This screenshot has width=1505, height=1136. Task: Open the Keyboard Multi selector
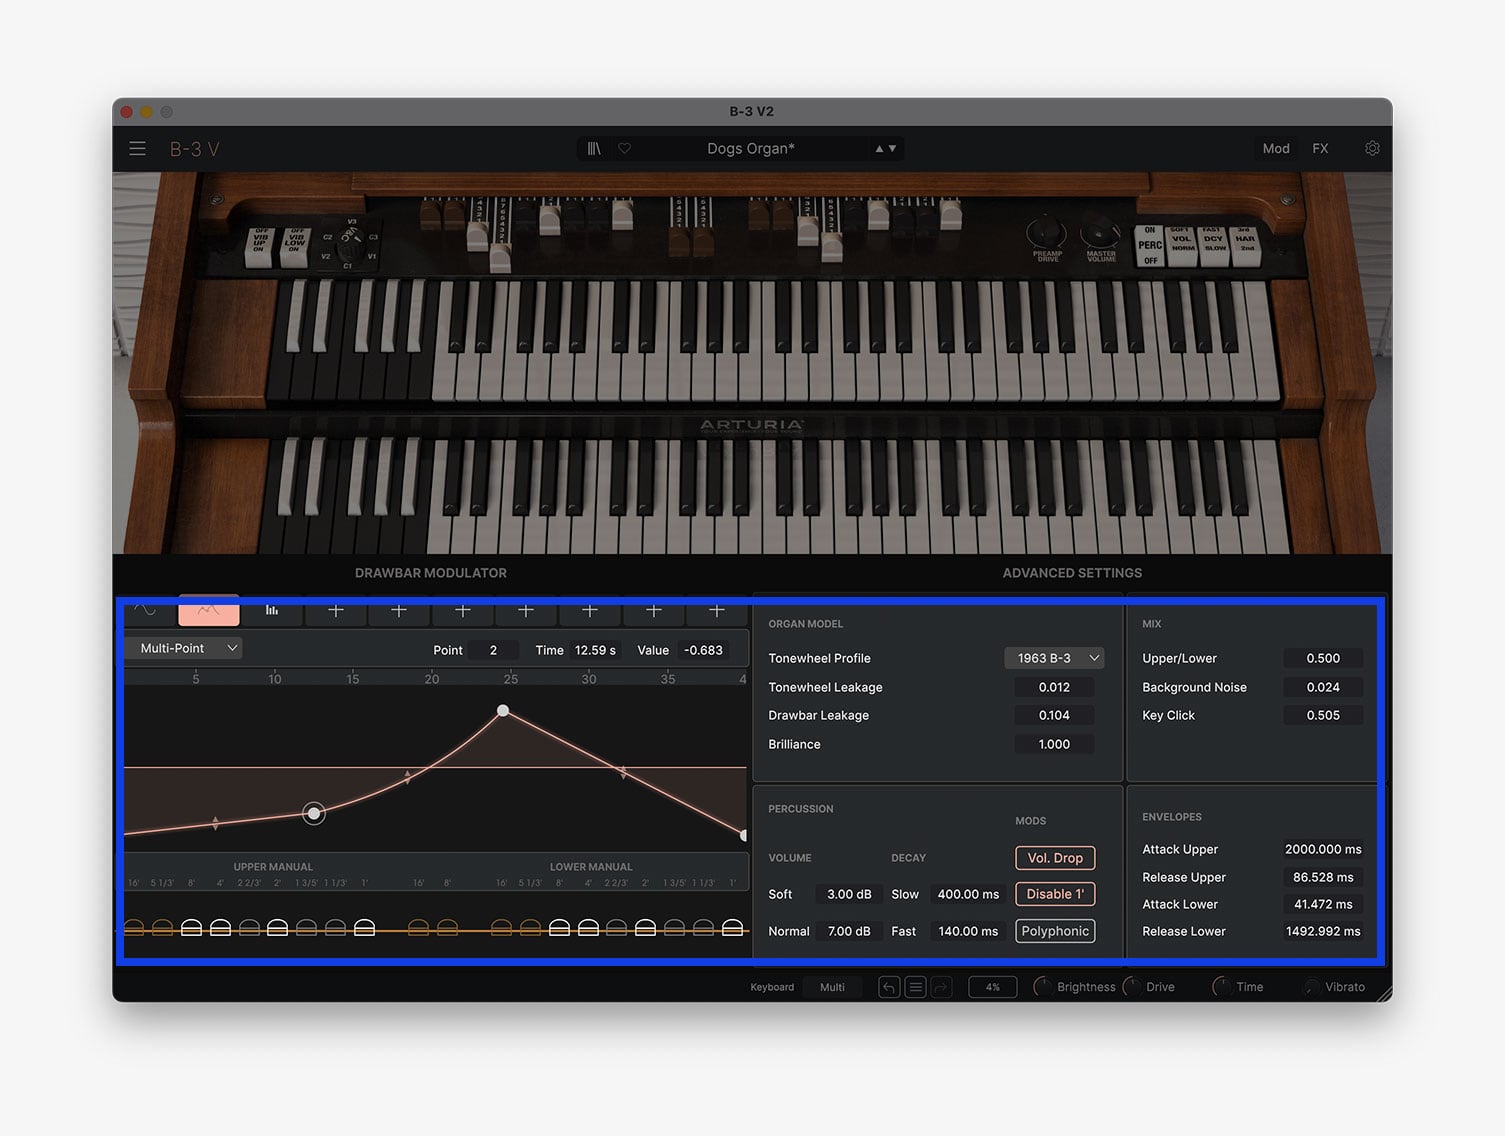tap(832, 987)
